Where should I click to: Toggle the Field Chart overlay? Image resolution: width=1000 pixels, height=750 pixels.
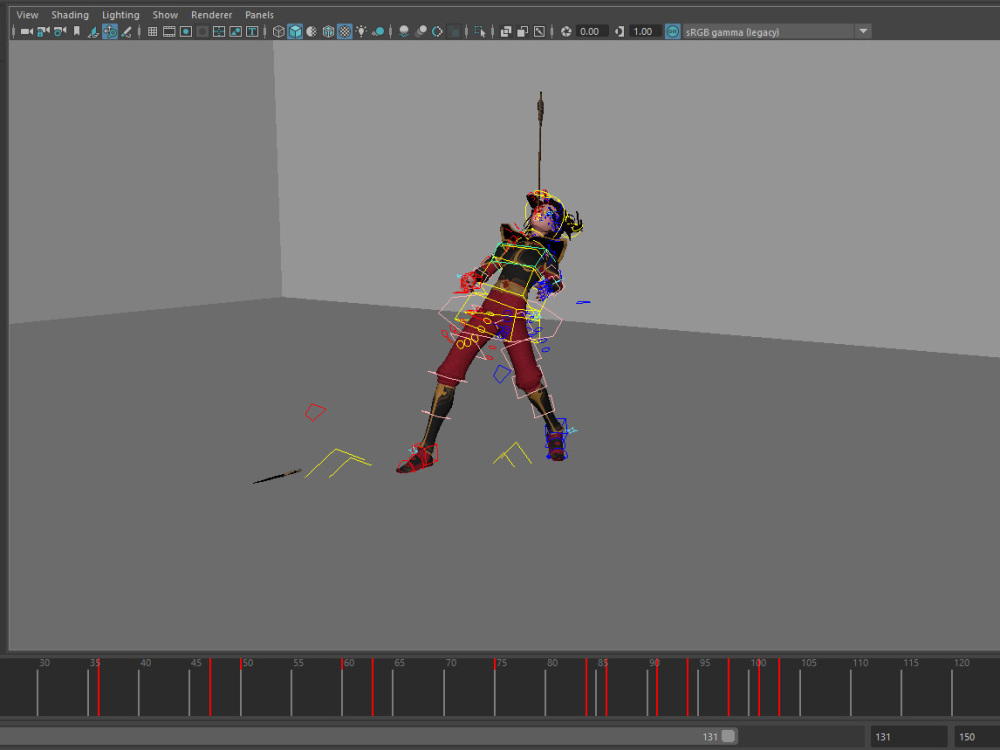219,31
